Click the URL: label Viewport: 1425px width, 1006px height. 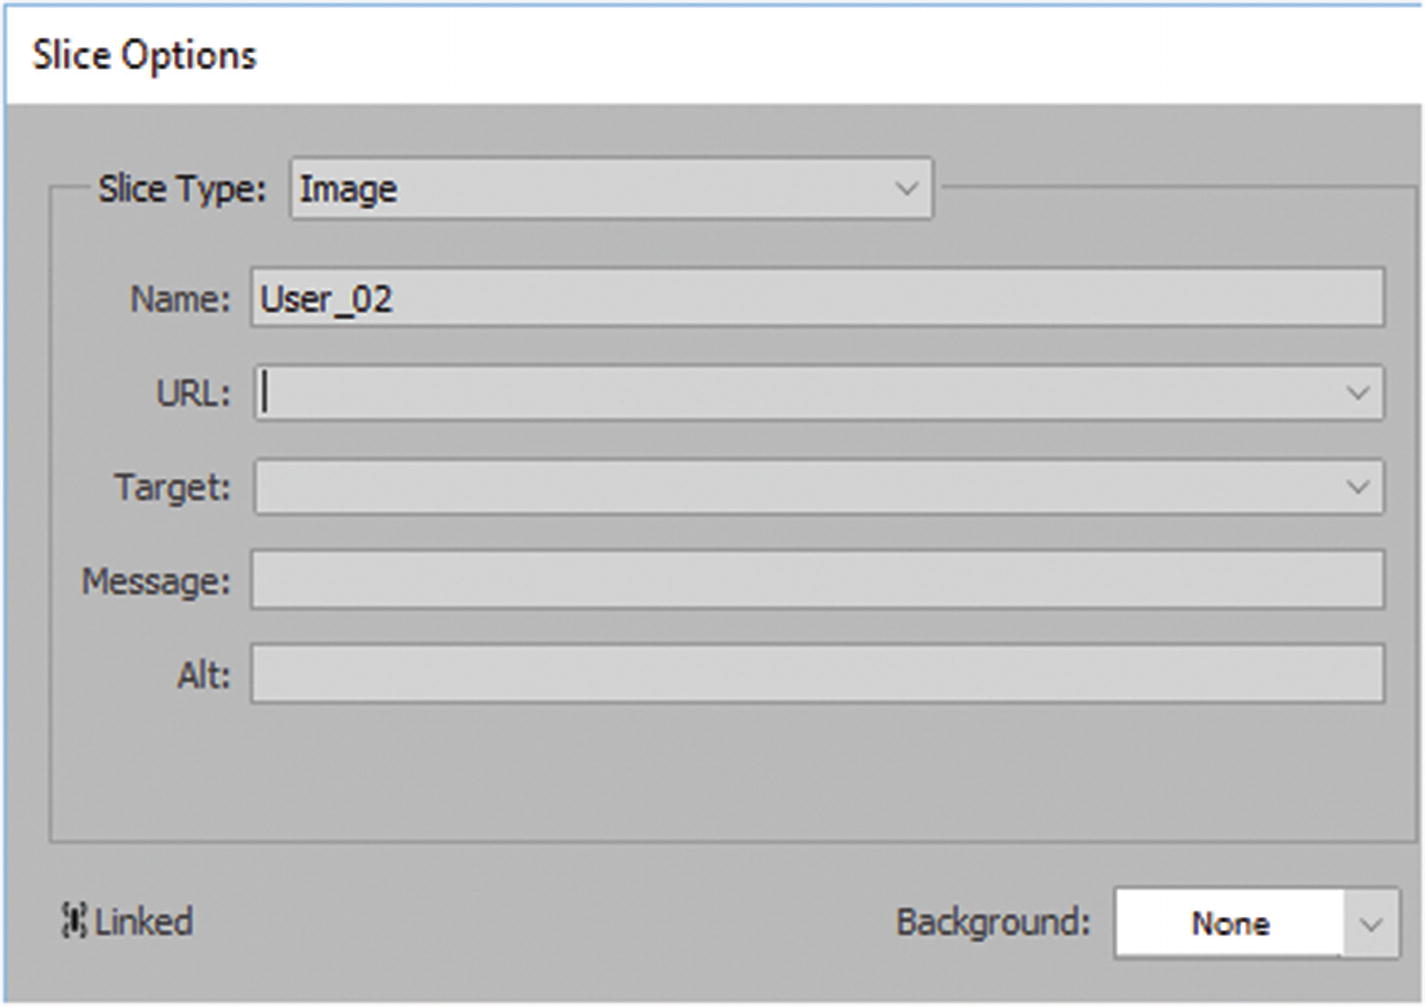193,393
